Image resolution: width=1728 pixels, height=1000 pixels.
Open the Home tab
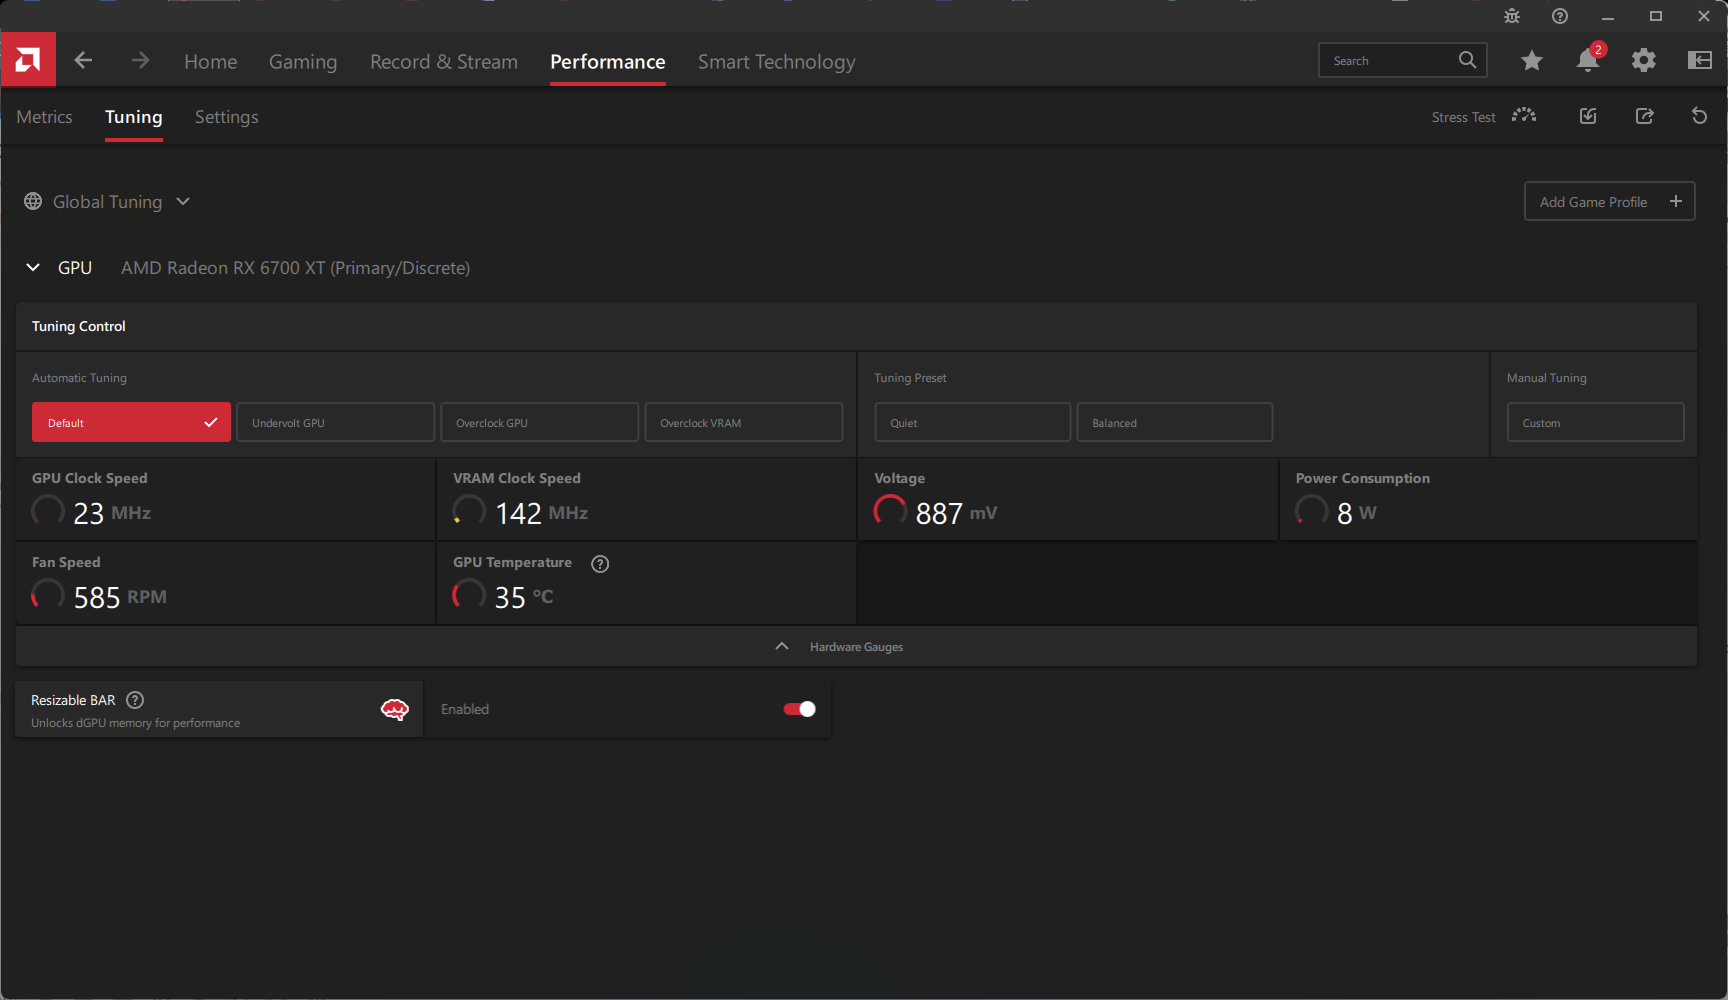210,61
